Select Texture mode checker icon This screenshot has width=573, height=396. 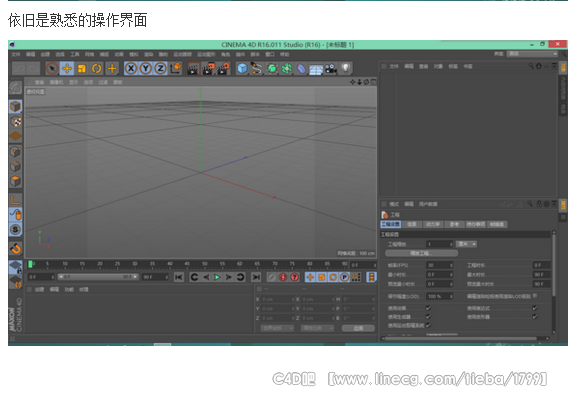[15, 121]
